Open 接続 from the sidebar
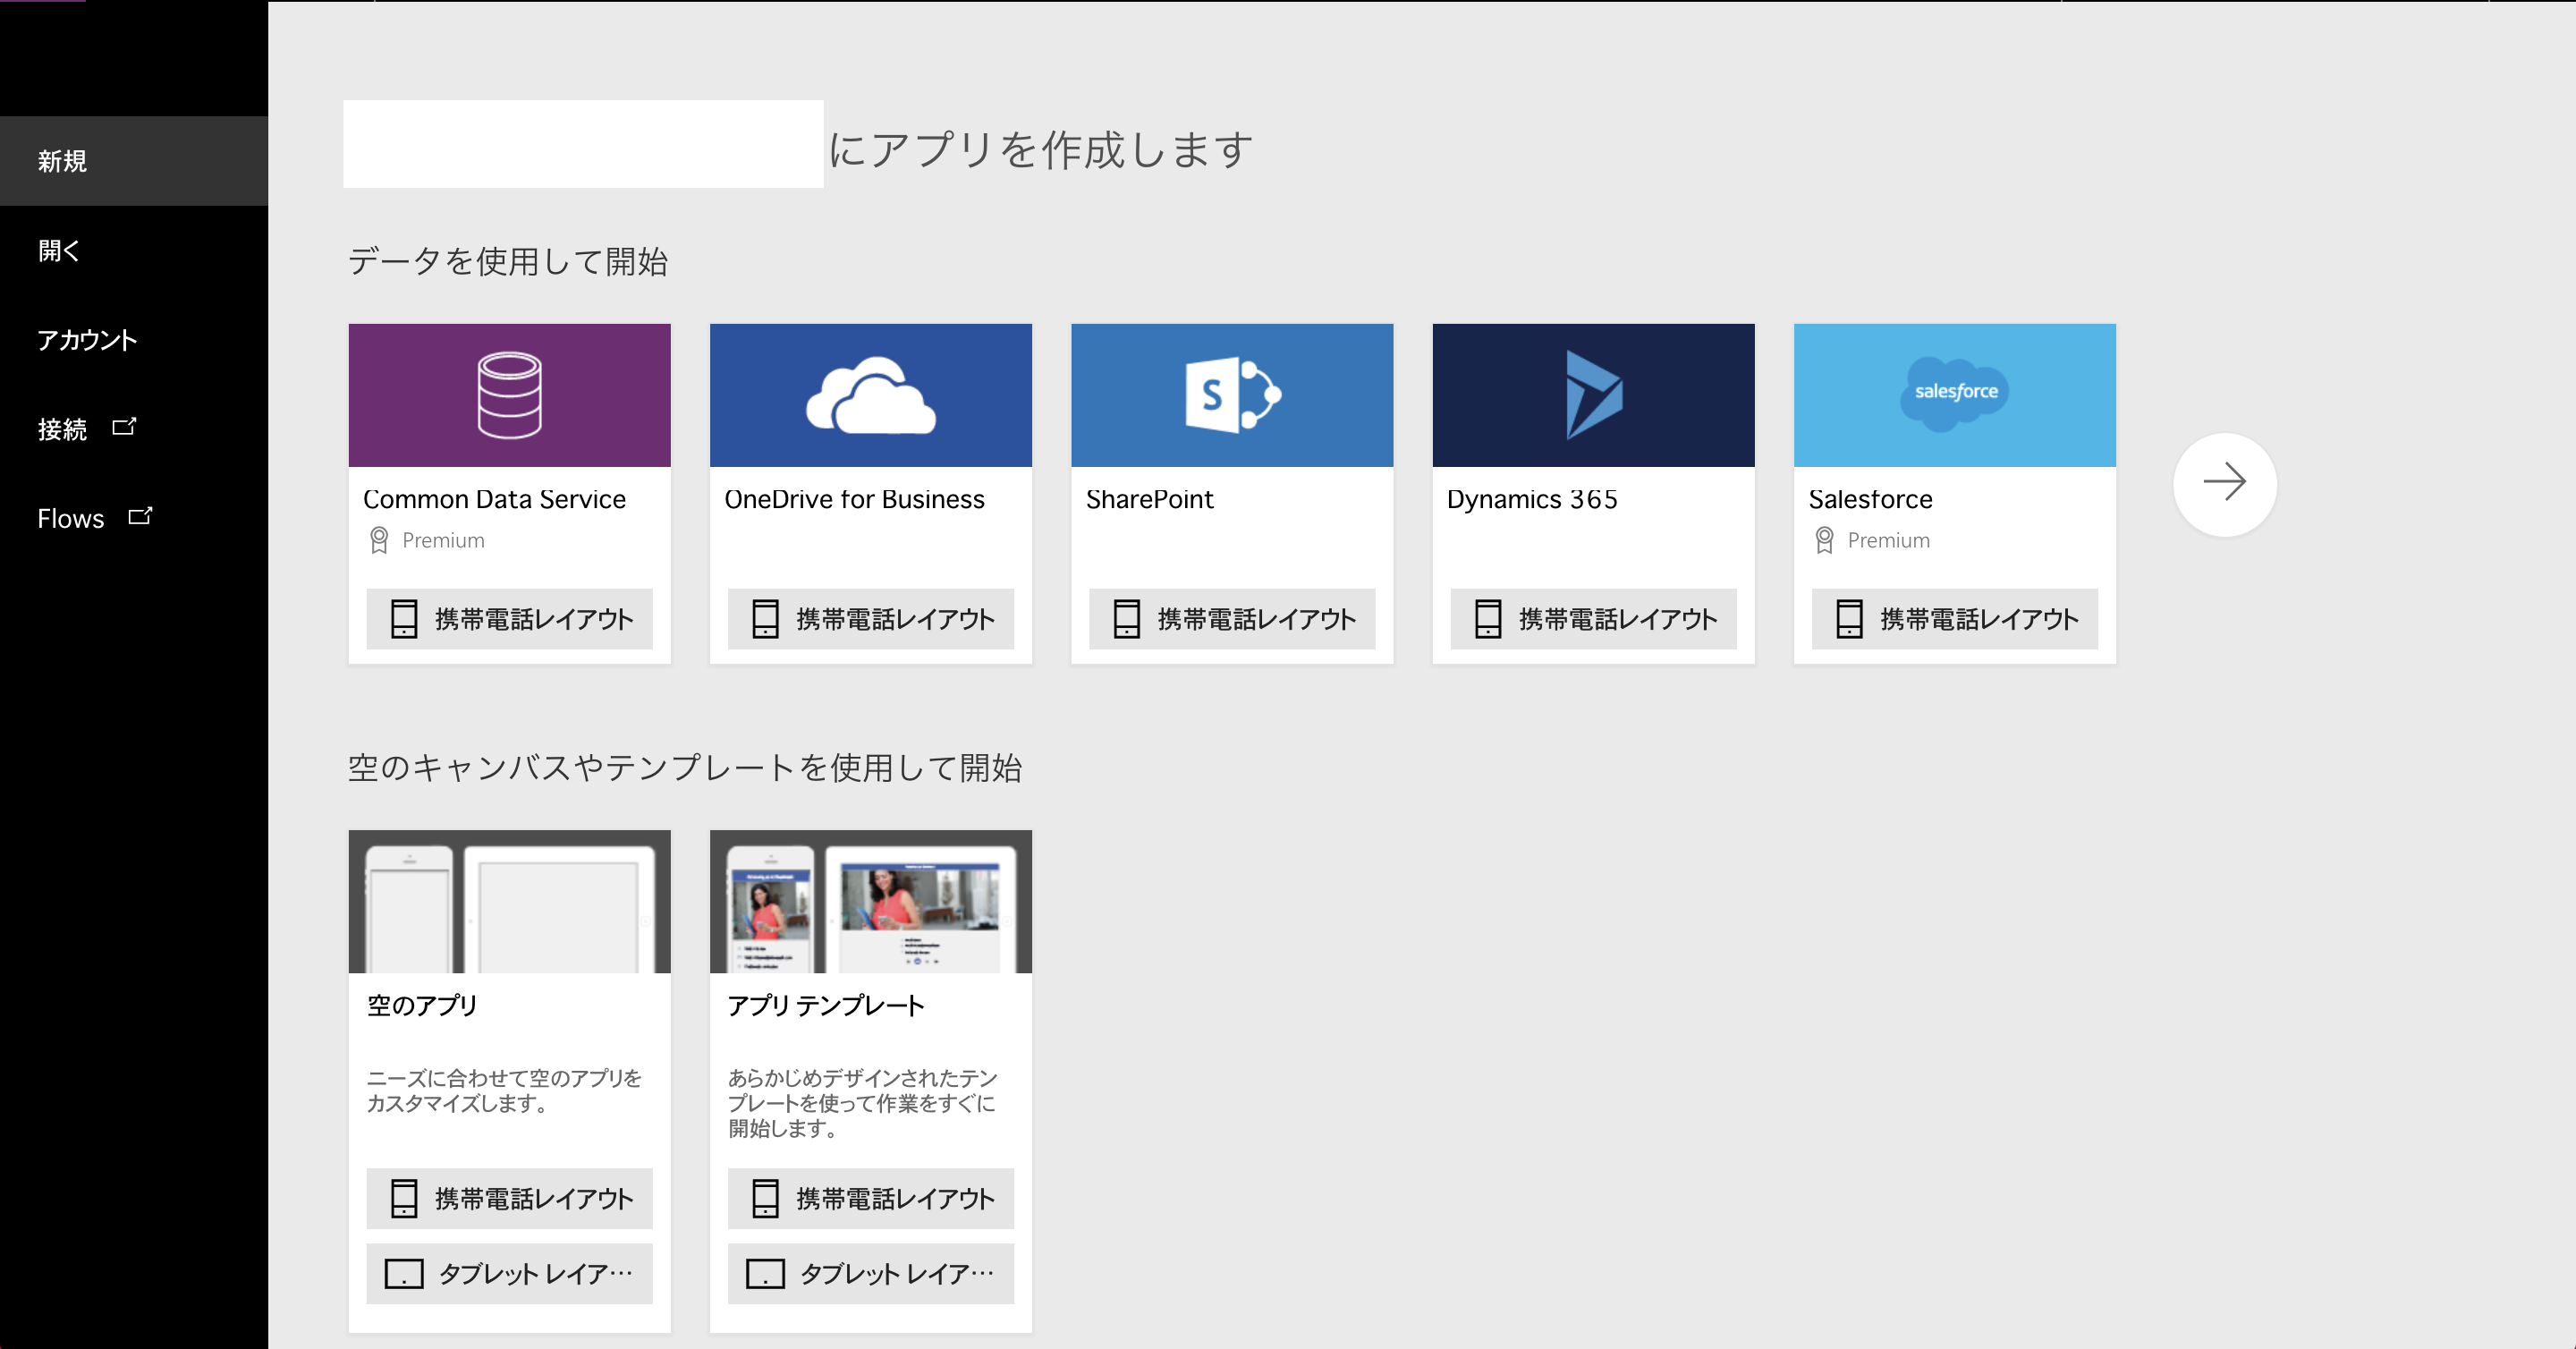2576x1349 pixels. point(134,429)
